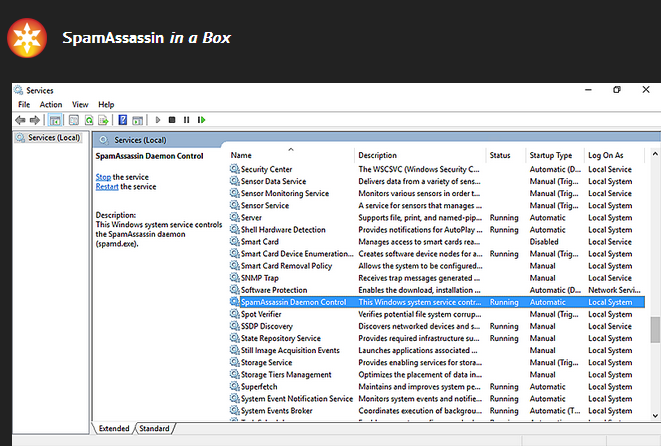Viewport: 661px width, 446px height.
Task: Toggle the Show/Hide Console Tree icon
Action: pyautogui.click(x=56, y=120)
